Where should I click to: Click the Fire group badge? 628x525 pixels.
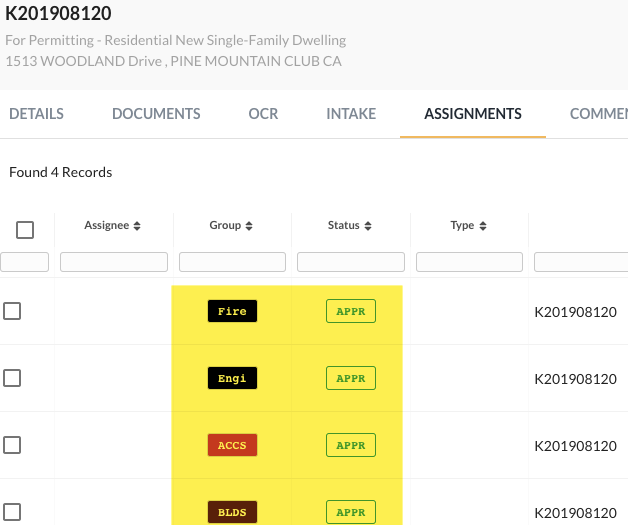point(232,311)
